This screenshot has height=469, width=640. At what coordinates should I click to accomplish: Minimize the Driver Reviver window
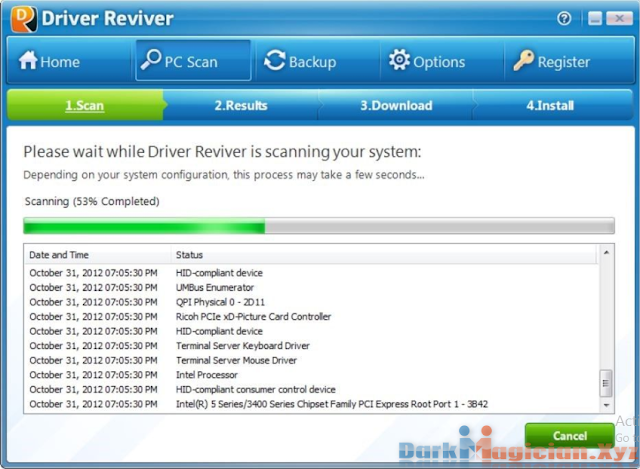(x=595, y=18)
